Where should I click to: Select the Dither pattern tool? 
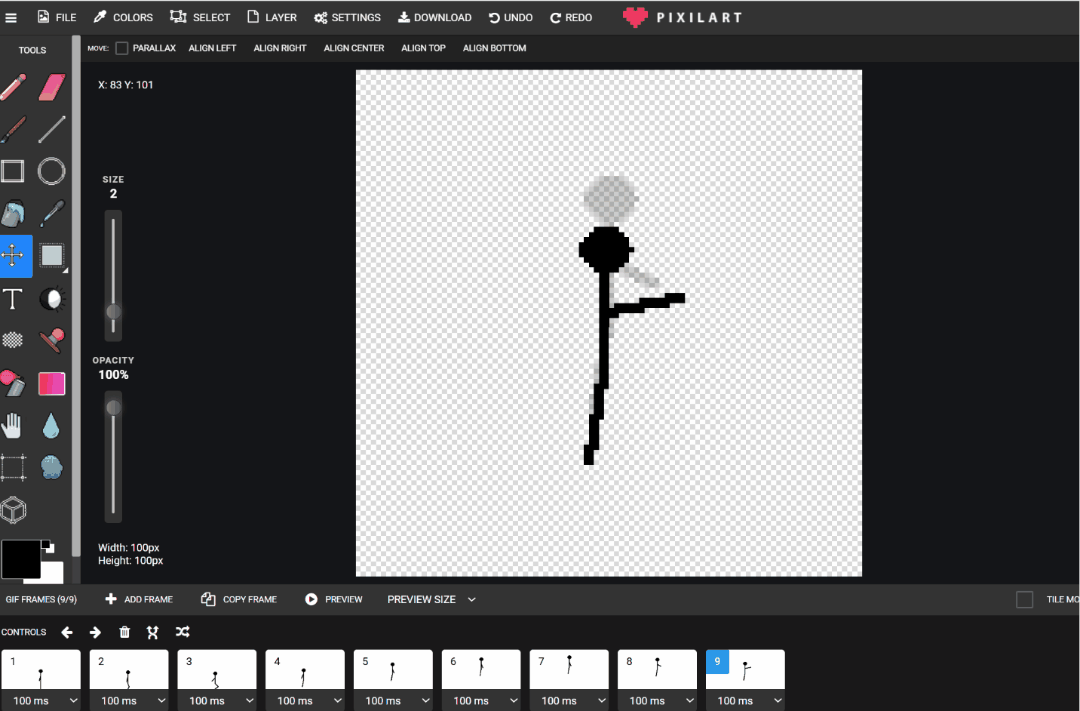[12, 340]
